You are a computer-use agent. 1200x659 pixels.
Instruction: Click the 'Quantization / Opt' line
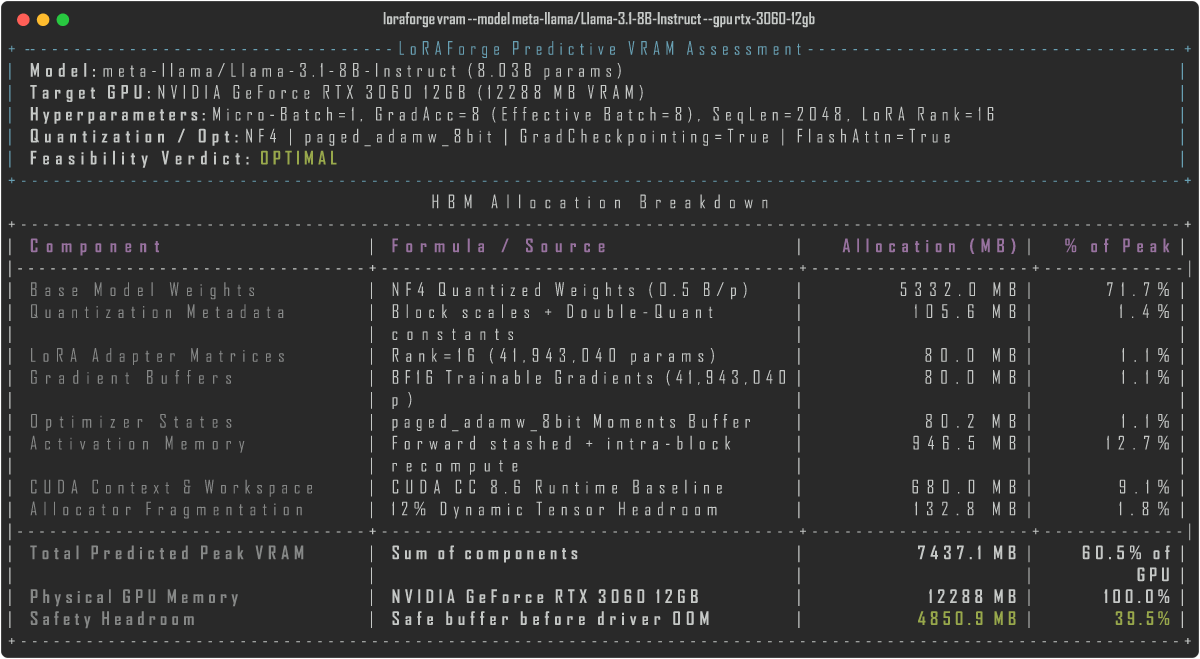tap(490, 137)
